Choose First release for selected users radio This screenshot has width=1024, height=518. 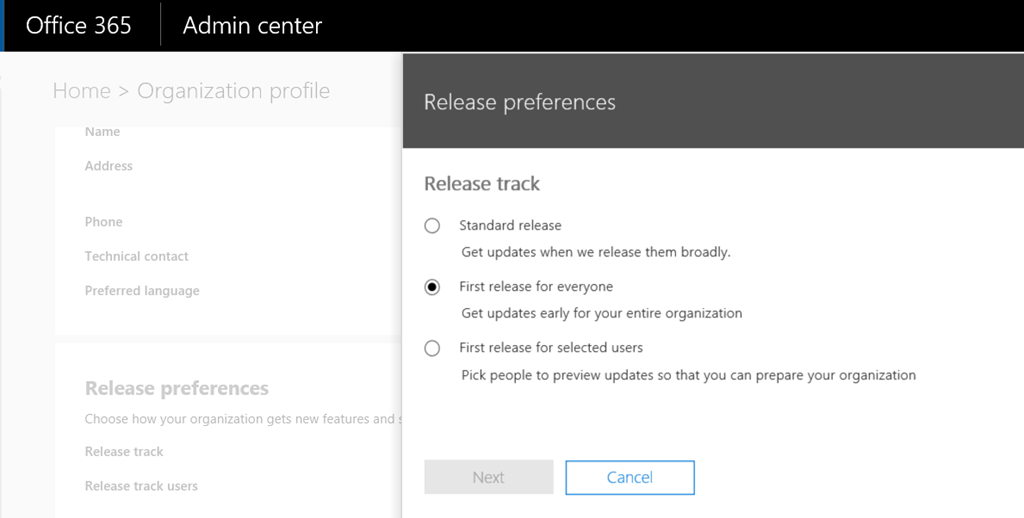coord(432,348)
